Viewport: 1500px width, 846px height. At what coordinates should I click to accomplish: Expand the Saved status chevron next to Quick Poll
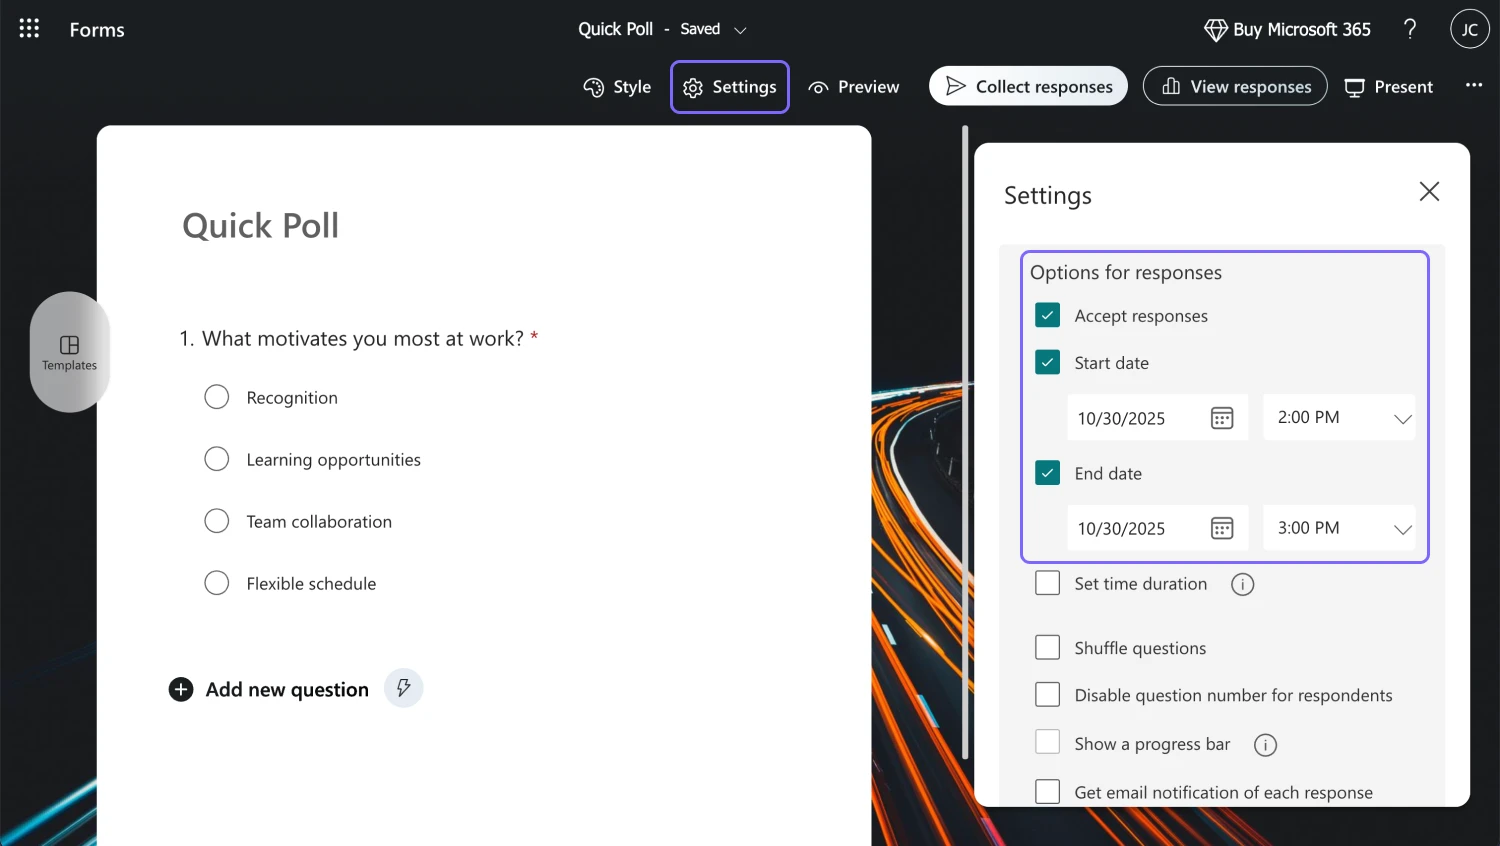pyautogui.click(x=740, y=30)
